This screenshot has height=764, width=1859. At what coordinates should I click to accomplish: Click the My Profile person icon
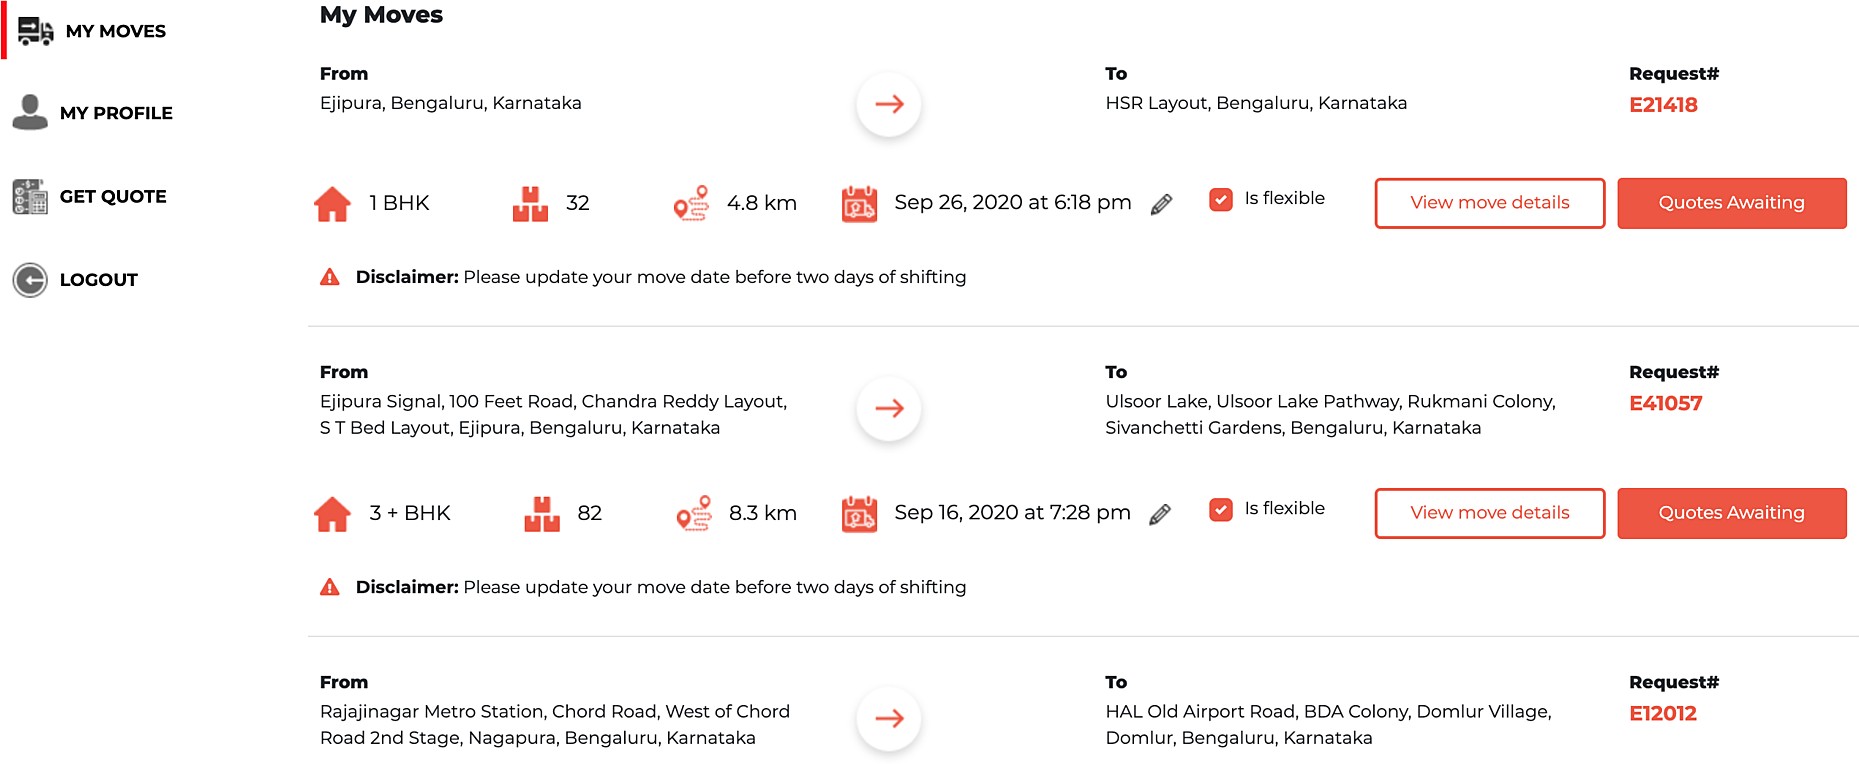tap(30, 112)
